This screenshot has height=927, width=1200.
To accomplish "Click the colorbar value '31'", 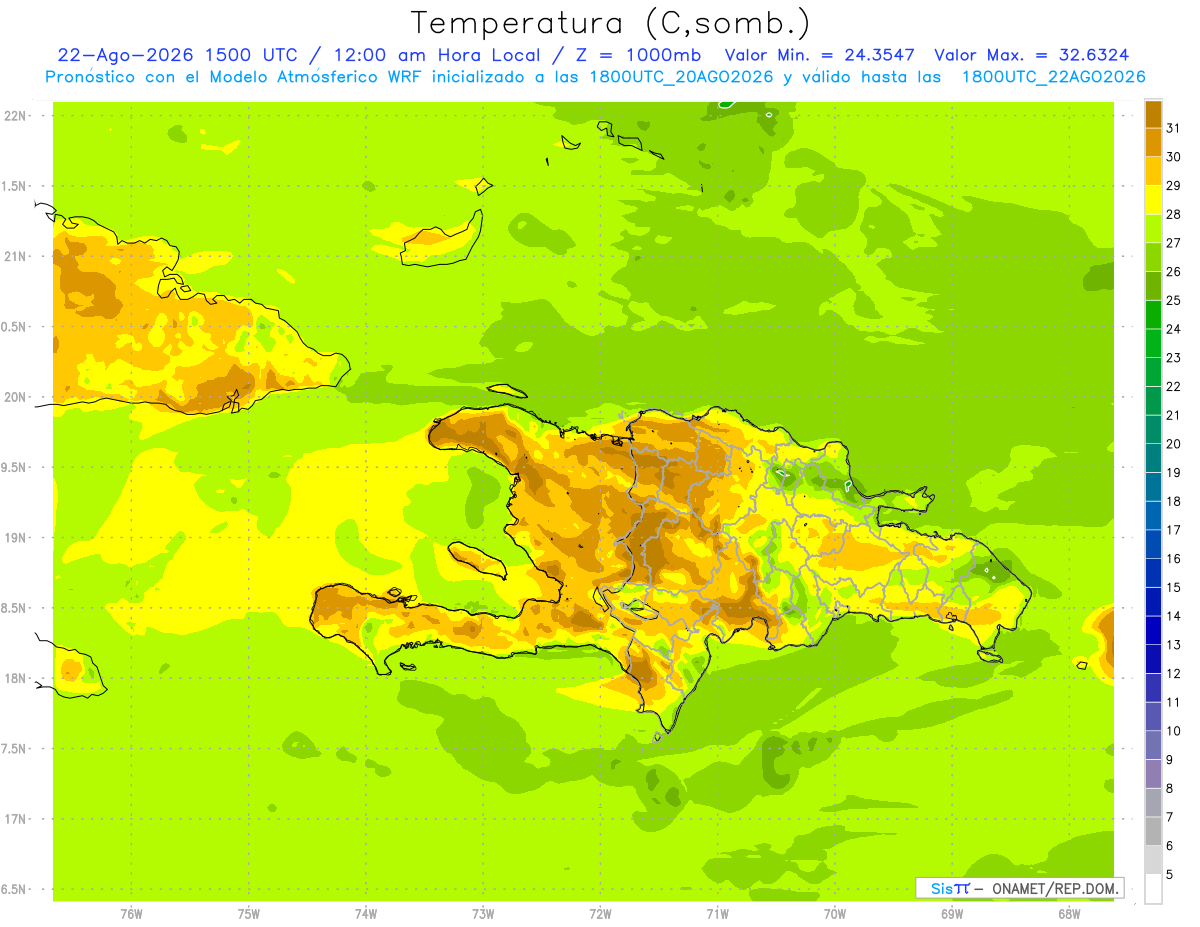I will [x=1174, y=128].
